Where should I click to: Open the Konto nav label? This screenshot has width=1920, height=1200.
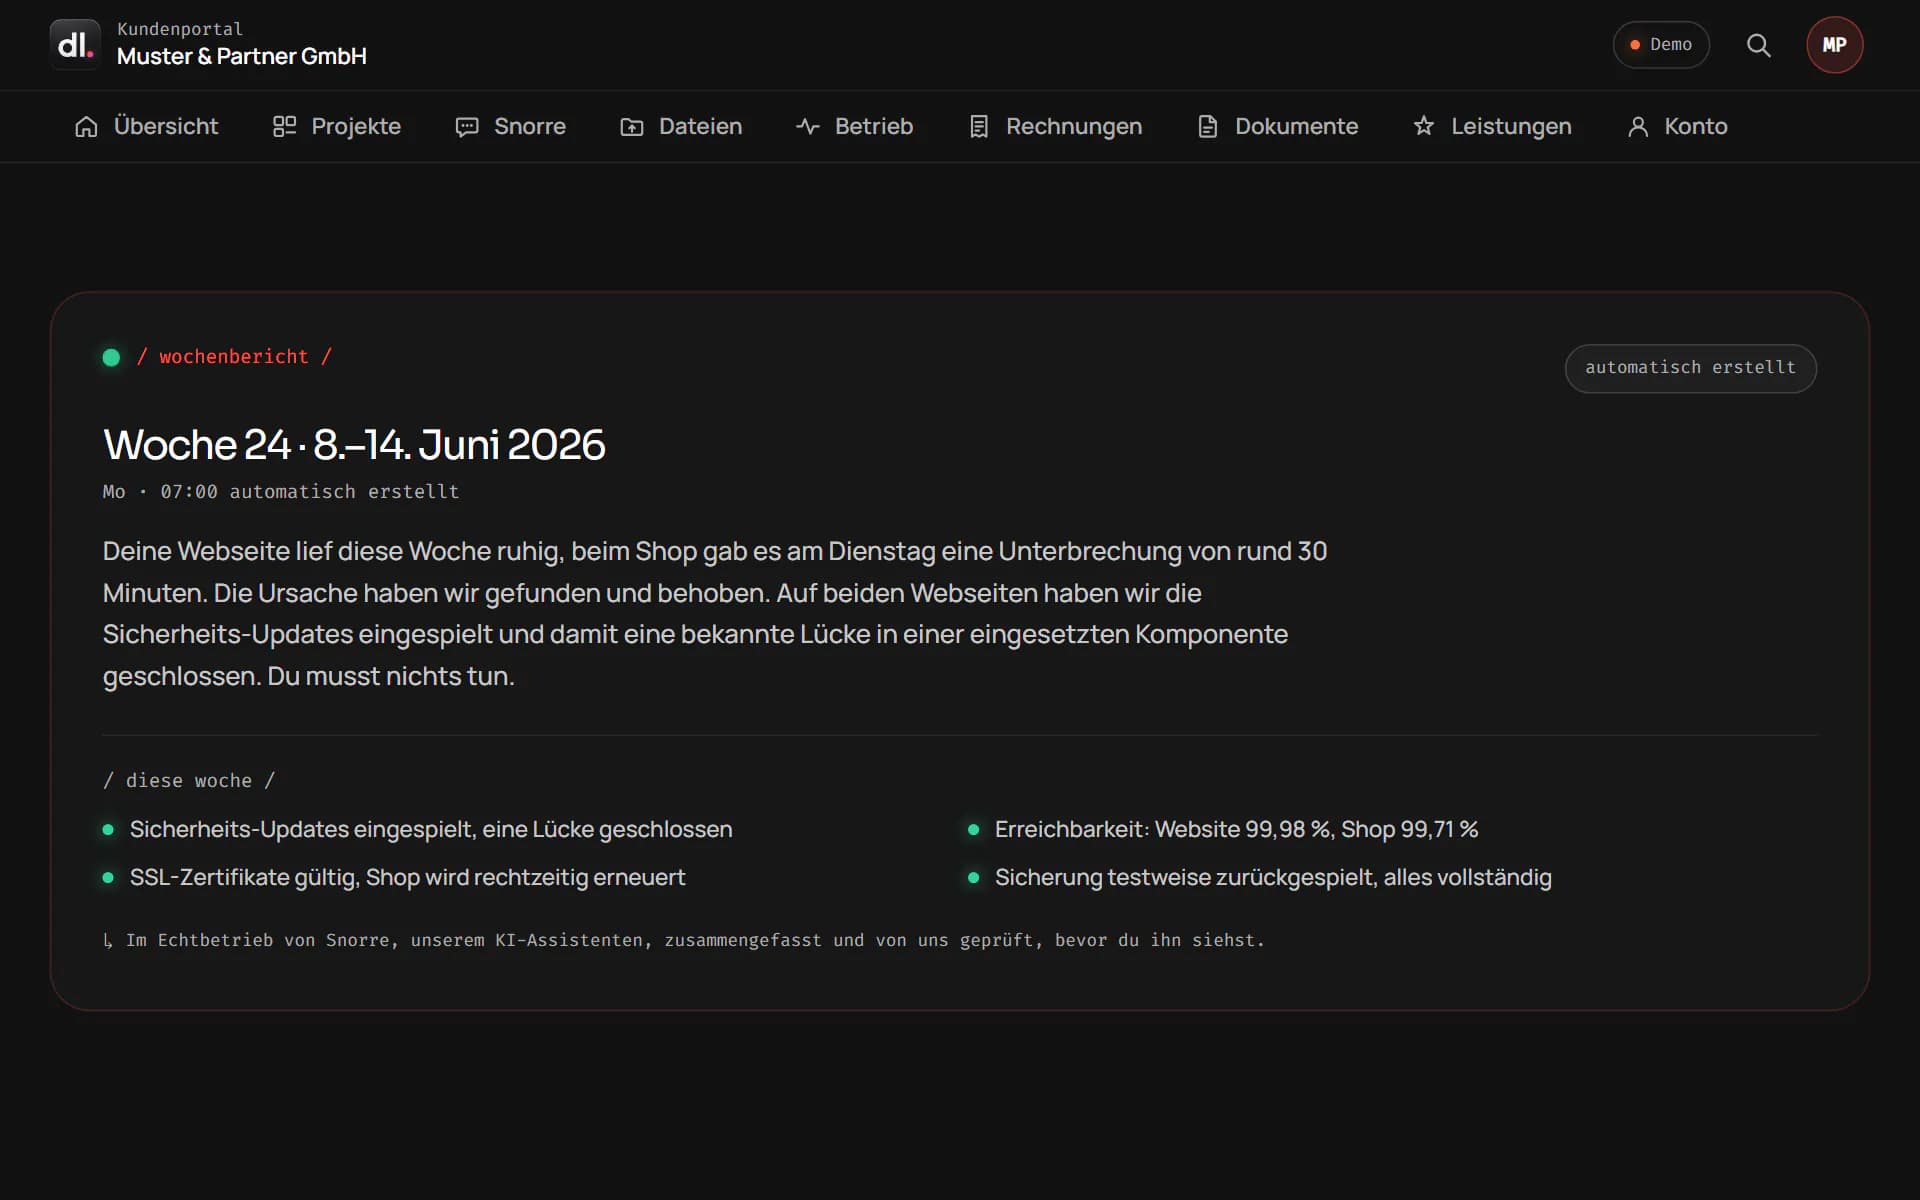(x=1696, y=127)
